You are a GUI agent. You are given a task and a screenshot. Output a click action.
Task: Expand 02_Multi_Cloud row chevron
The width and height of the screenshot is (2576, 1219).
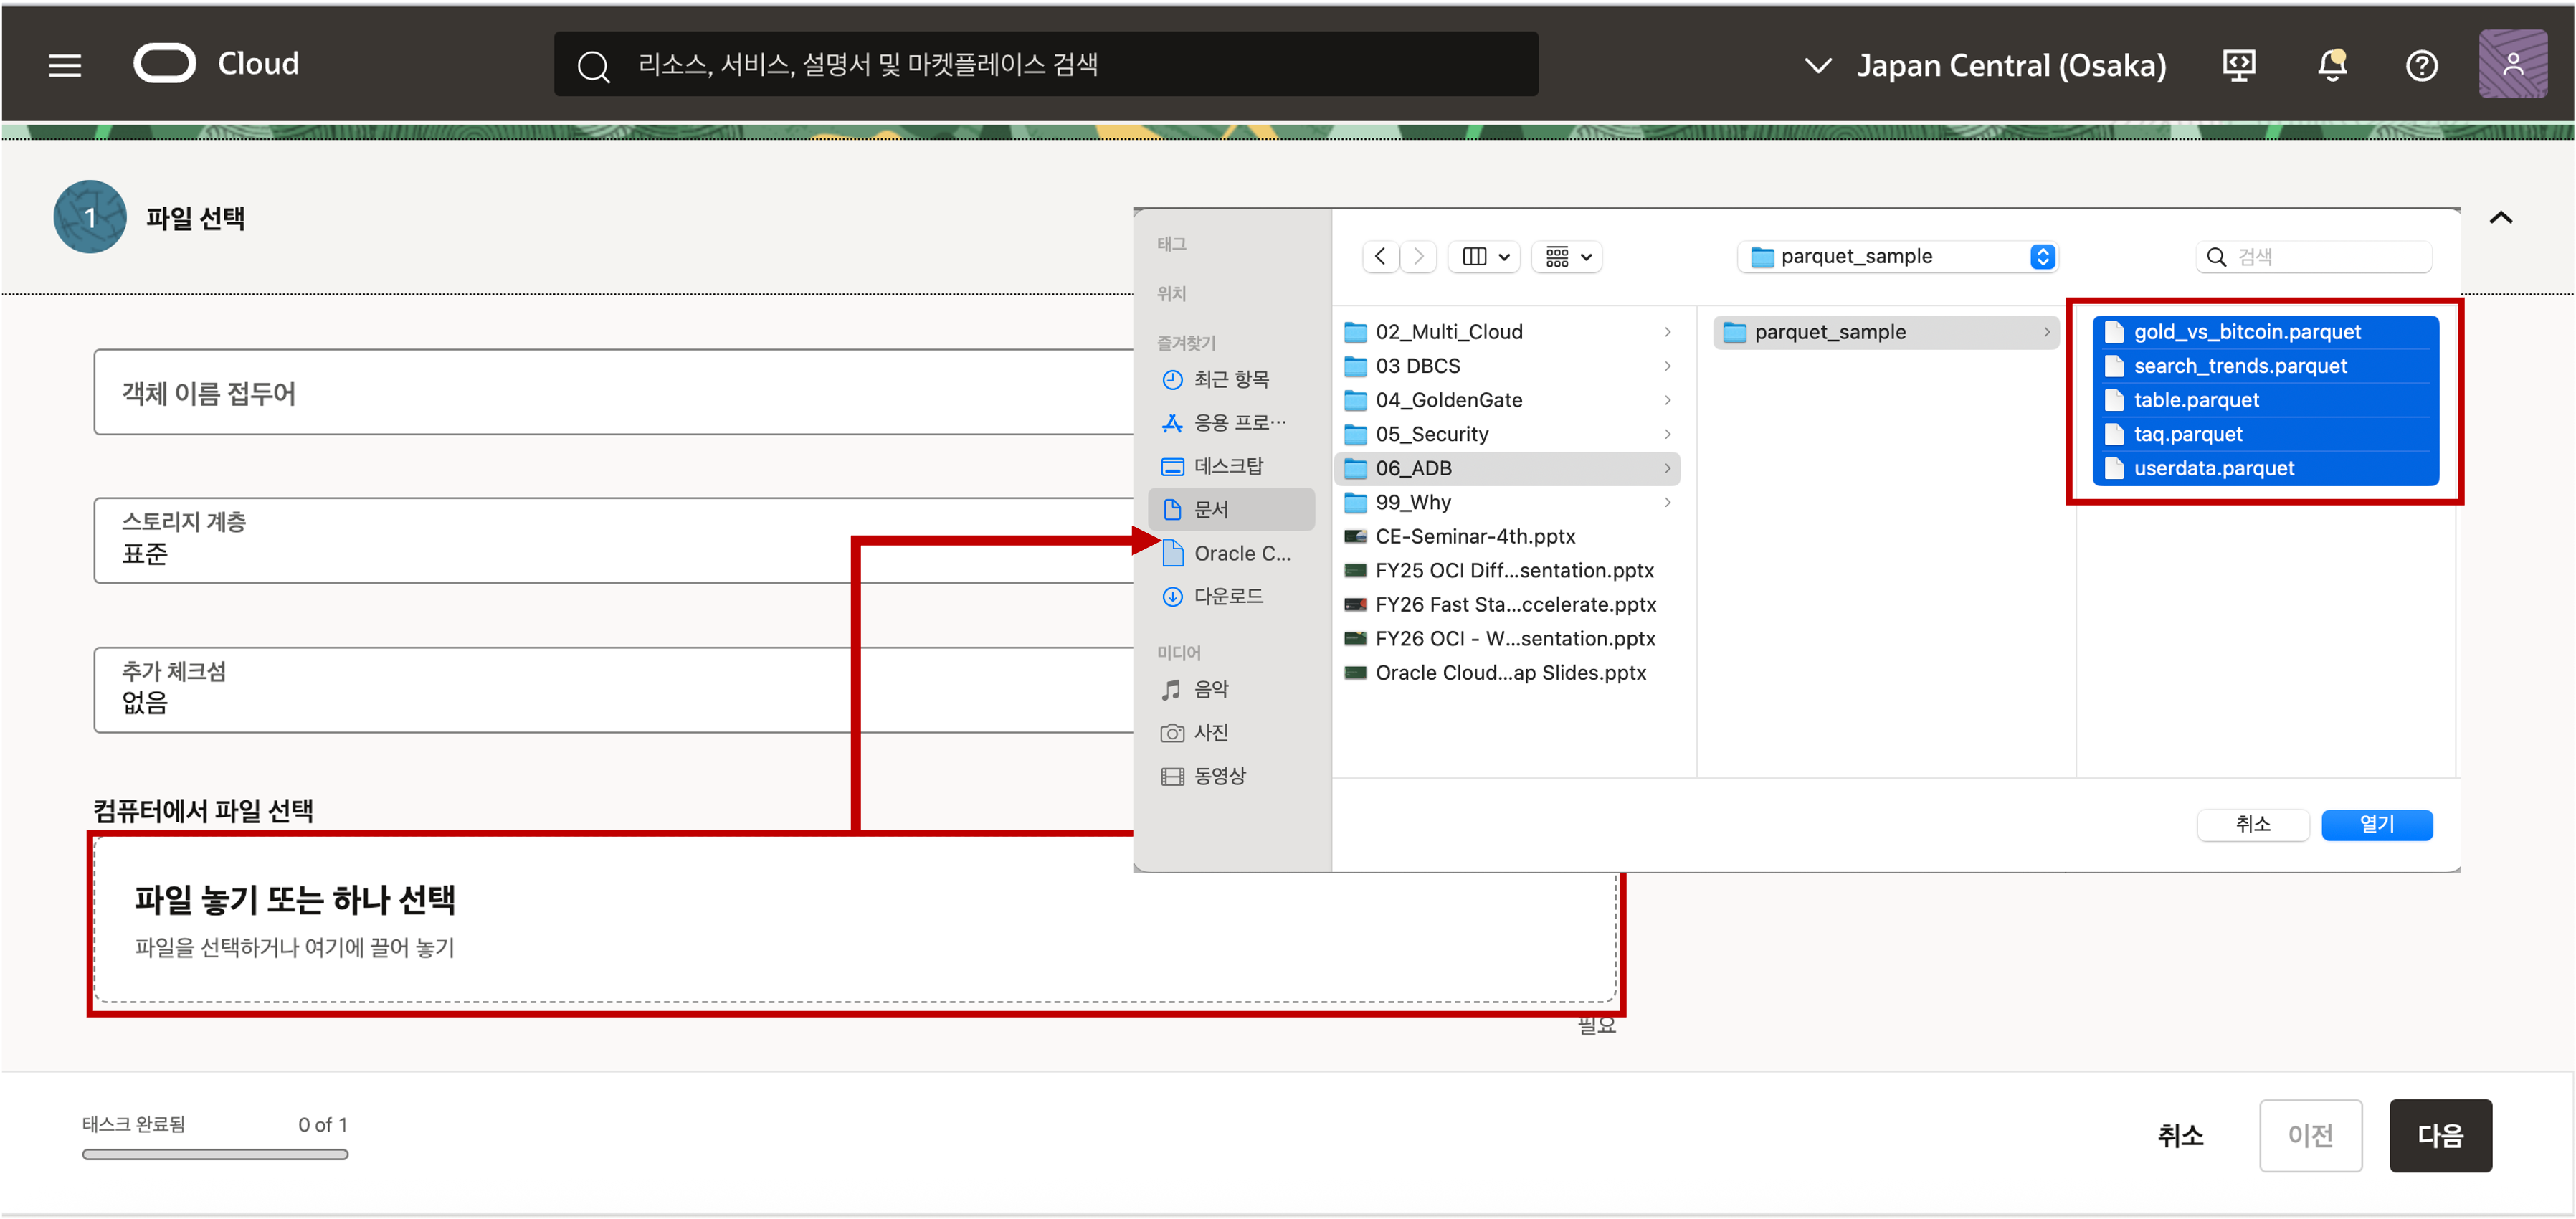[x=1667, y=332]
